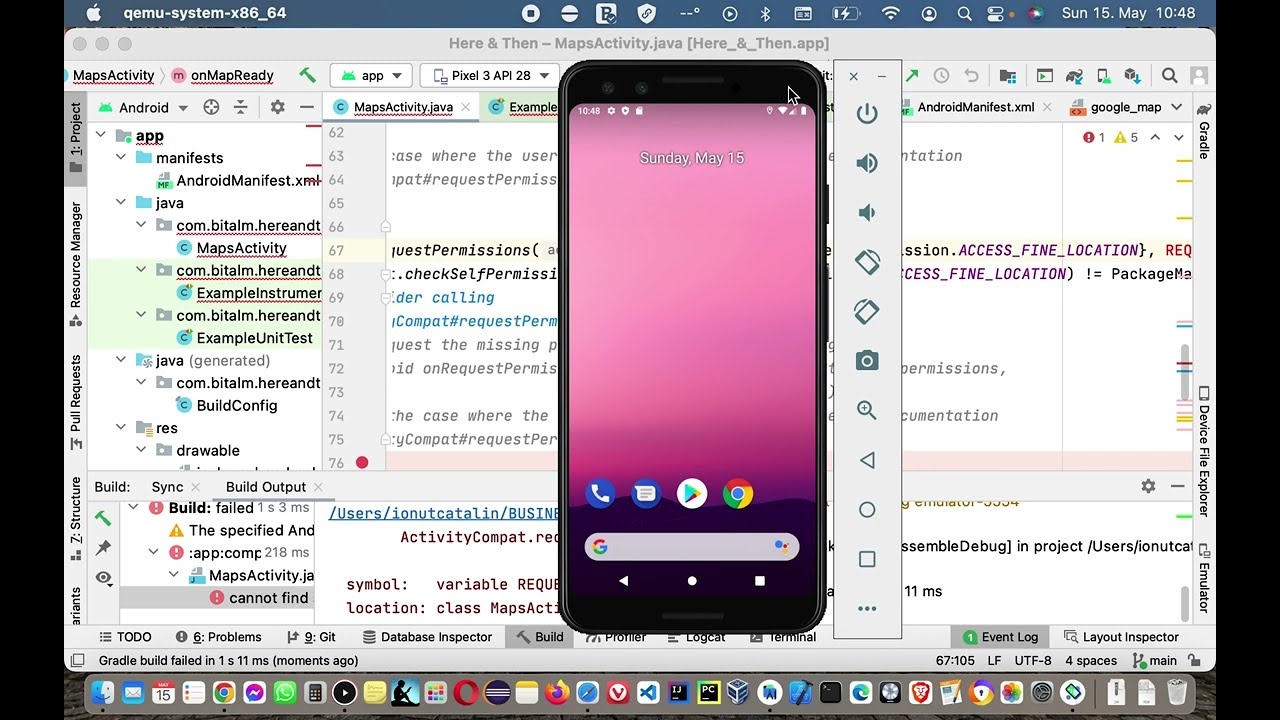This screenshot has width=1280, height=720.
Task: Select the Build Output tab
Action: [x=265, y=487]
